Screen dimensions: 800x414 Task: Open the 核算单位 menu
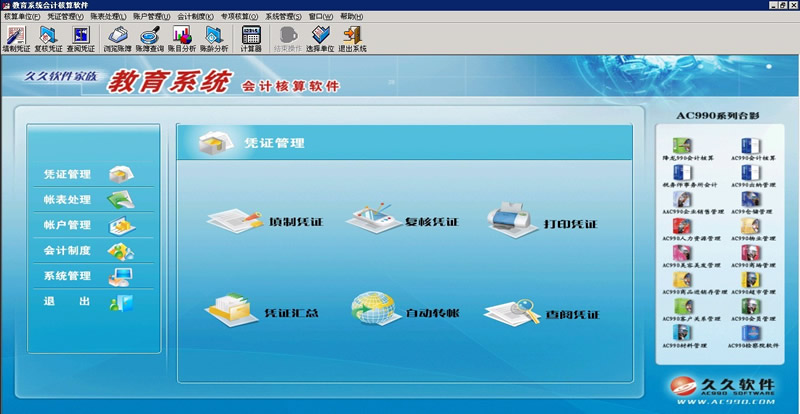(x=22, y=17)
